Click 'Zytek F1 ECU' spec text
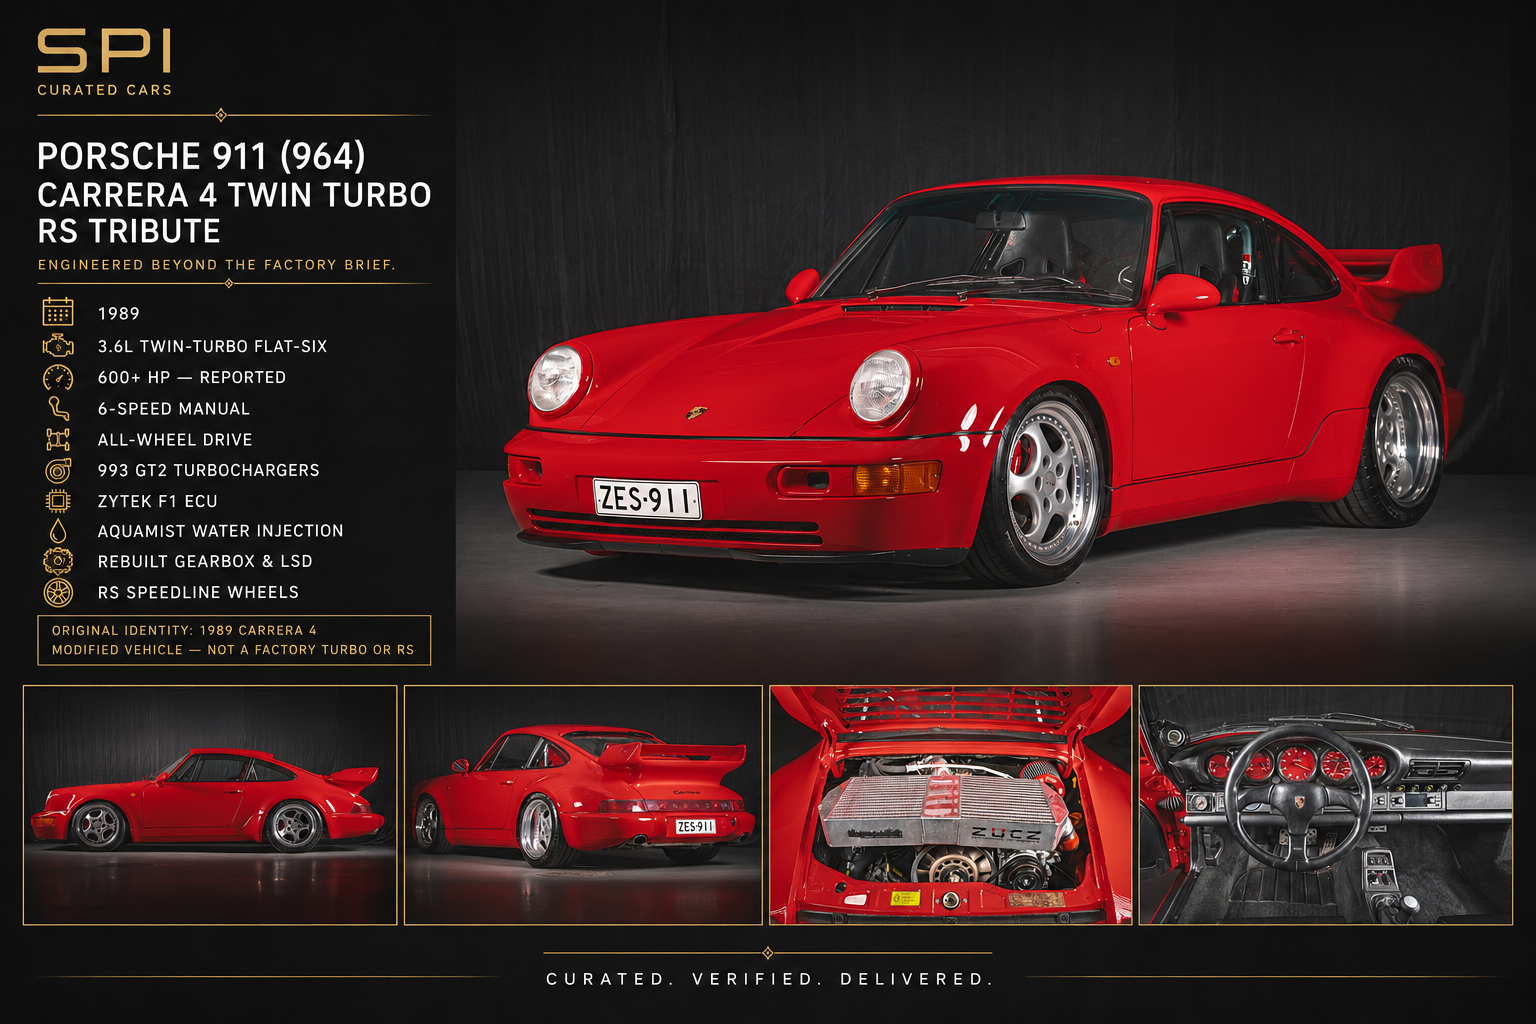 click(x=157, y=501)
